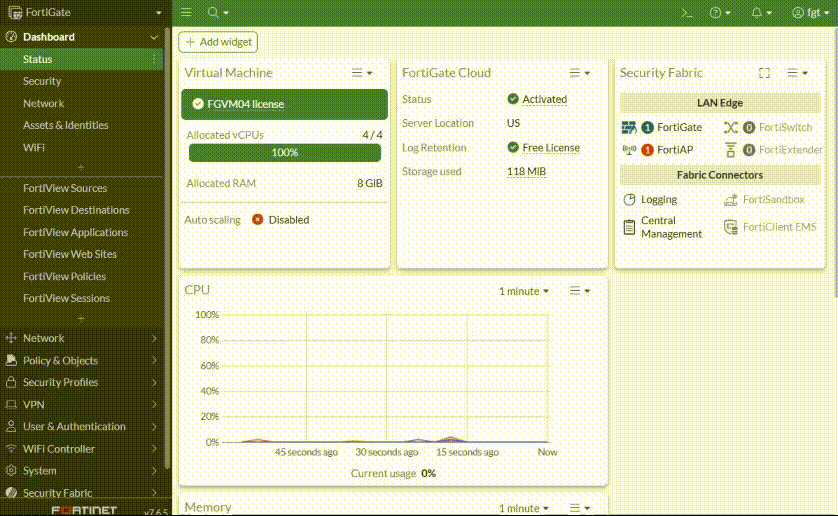The height and width of the screenshot is (516, 838).
Task: Expand the Security Fabric sidebar menu
Action: click(x=81, y=492)
